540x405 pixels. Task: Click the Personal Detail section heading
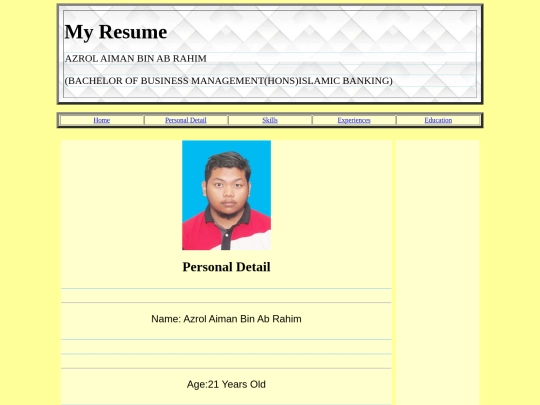(x=226, y=267)
